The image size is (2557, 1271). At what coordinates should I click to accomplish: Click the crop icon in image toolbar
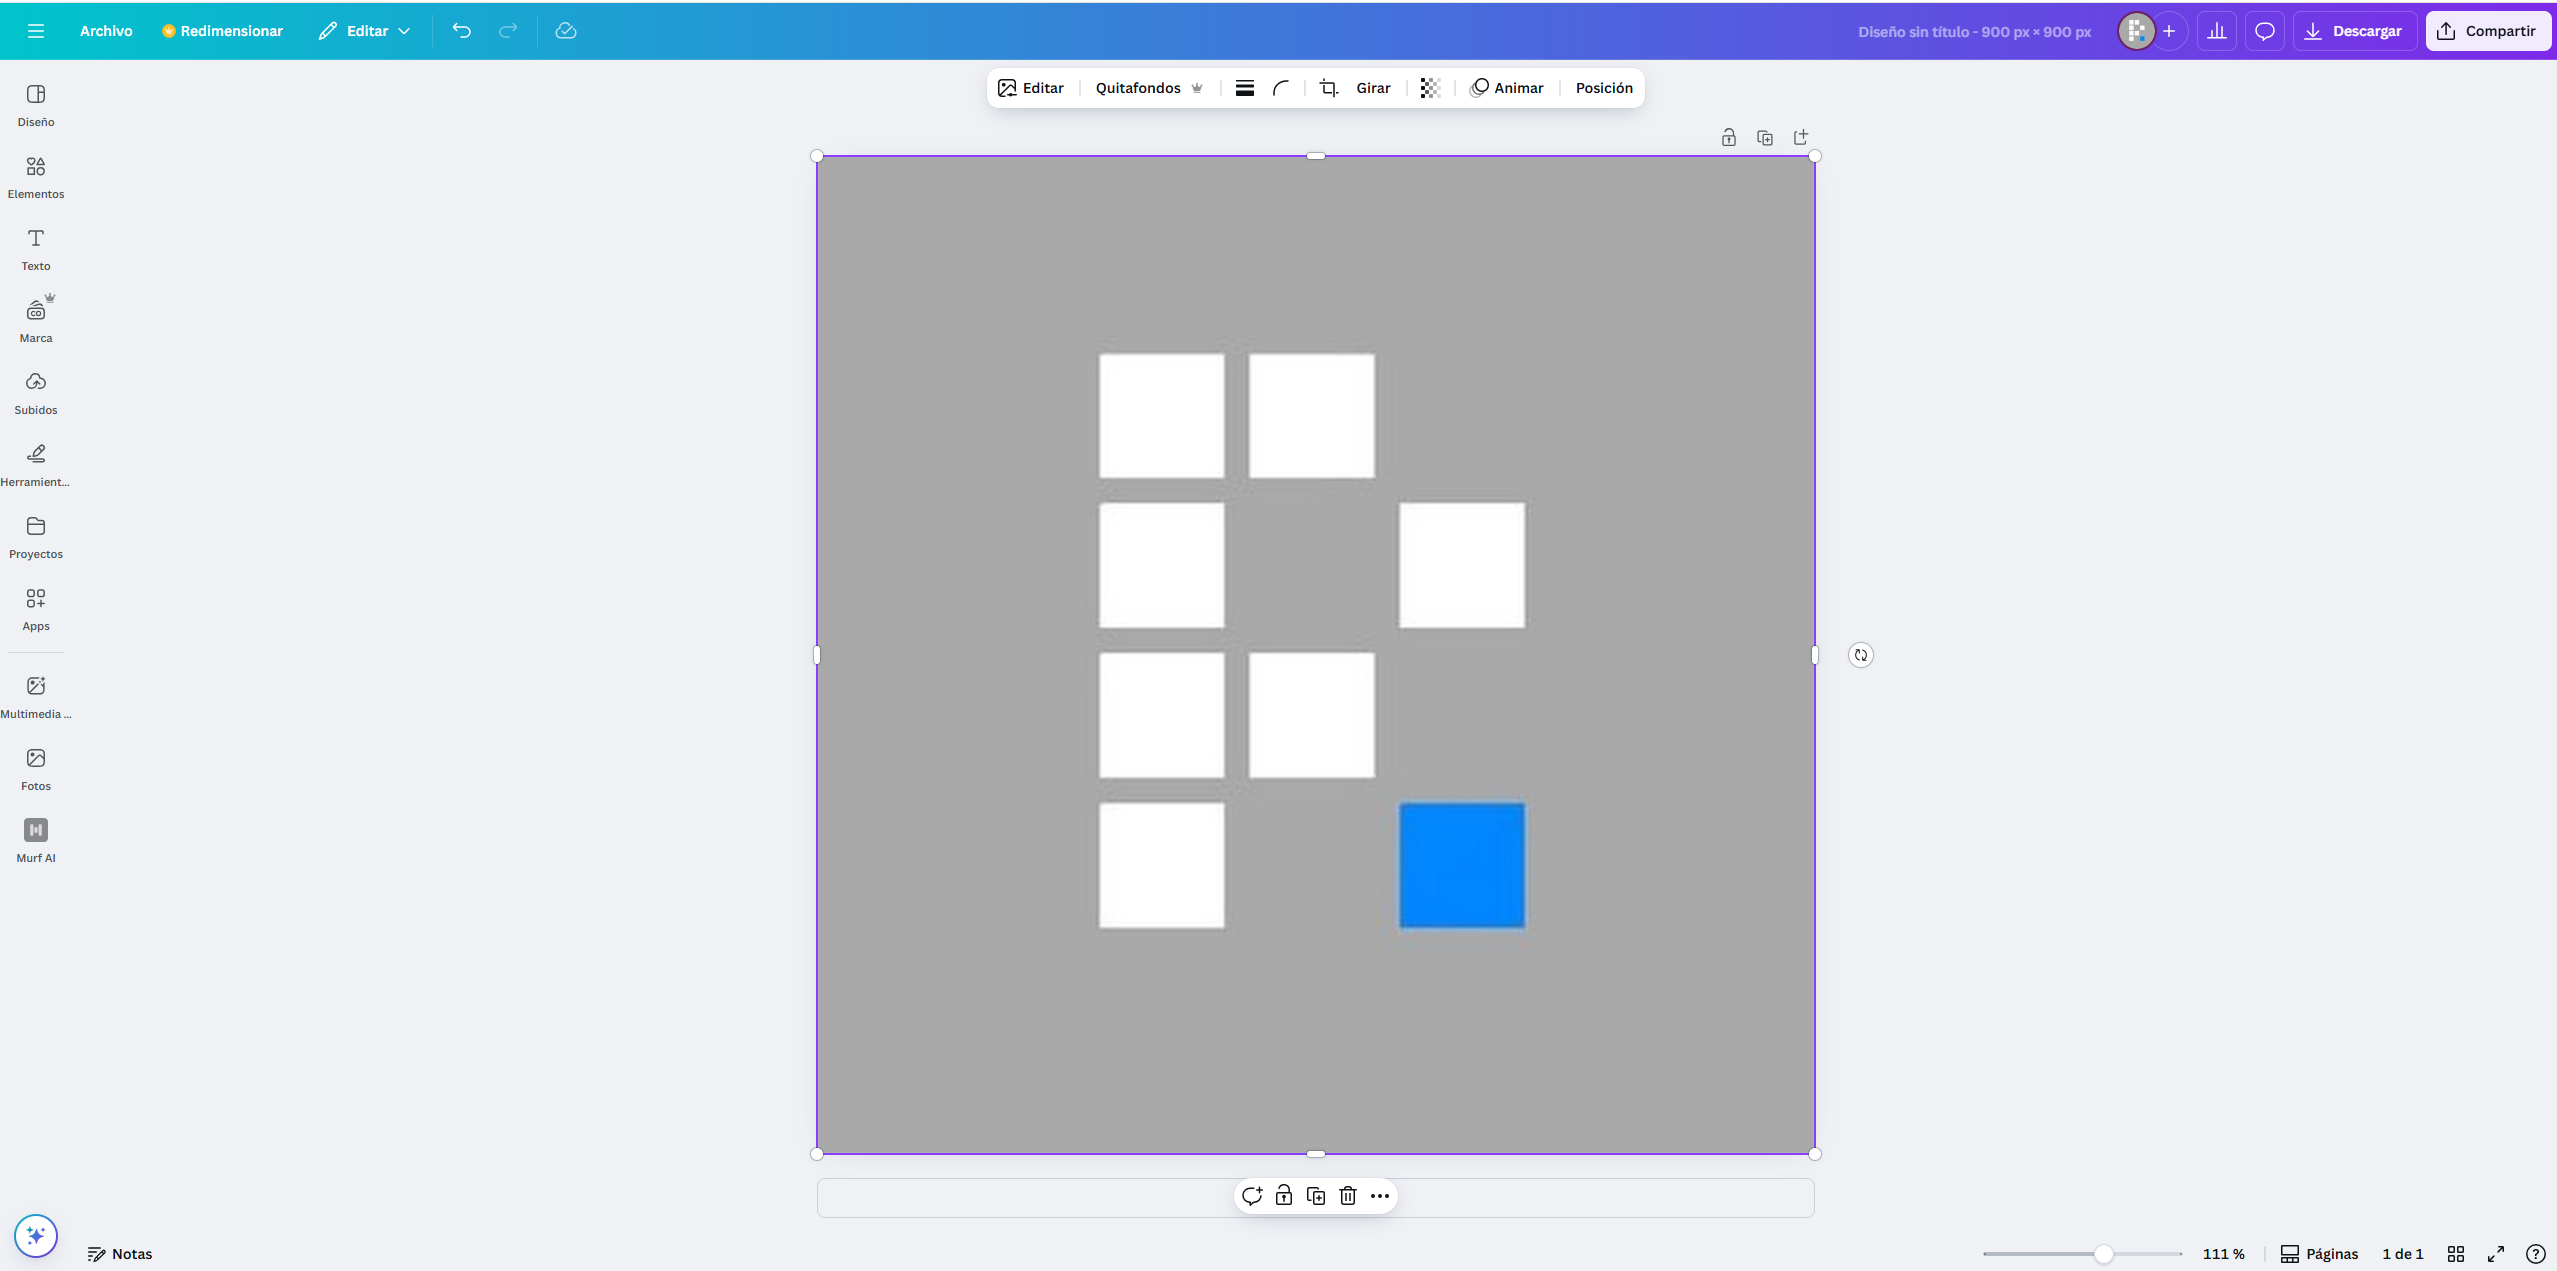1328,88
